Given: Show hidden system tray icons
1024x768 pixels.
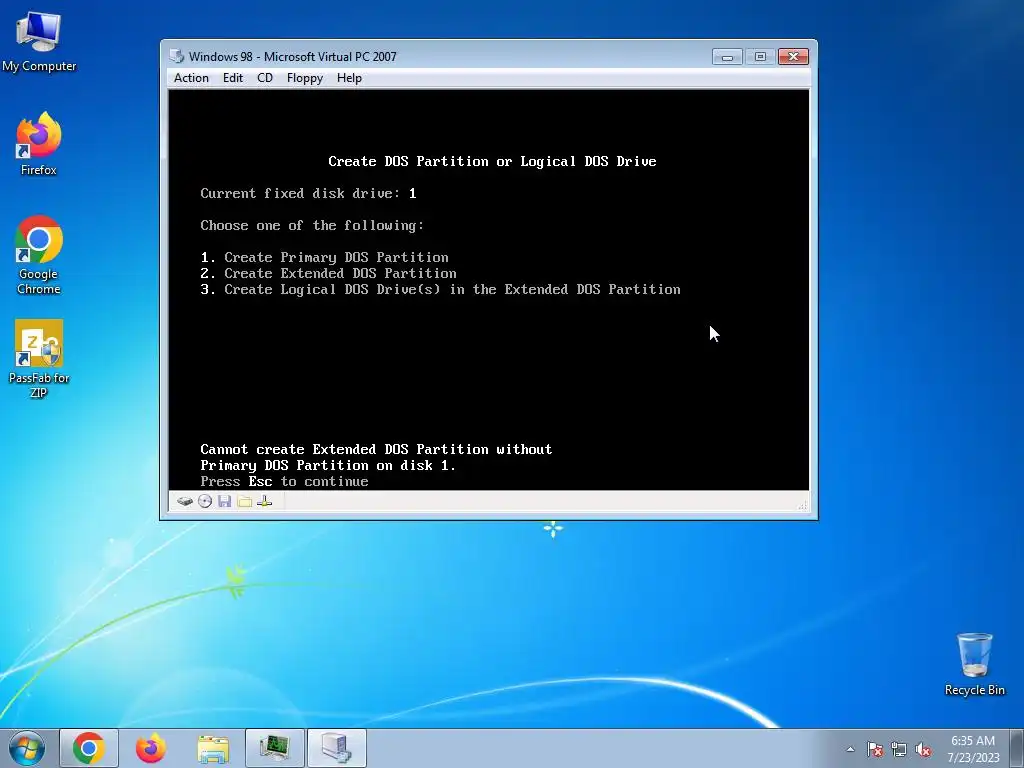Looking at the screenshot, I should 850,749.
